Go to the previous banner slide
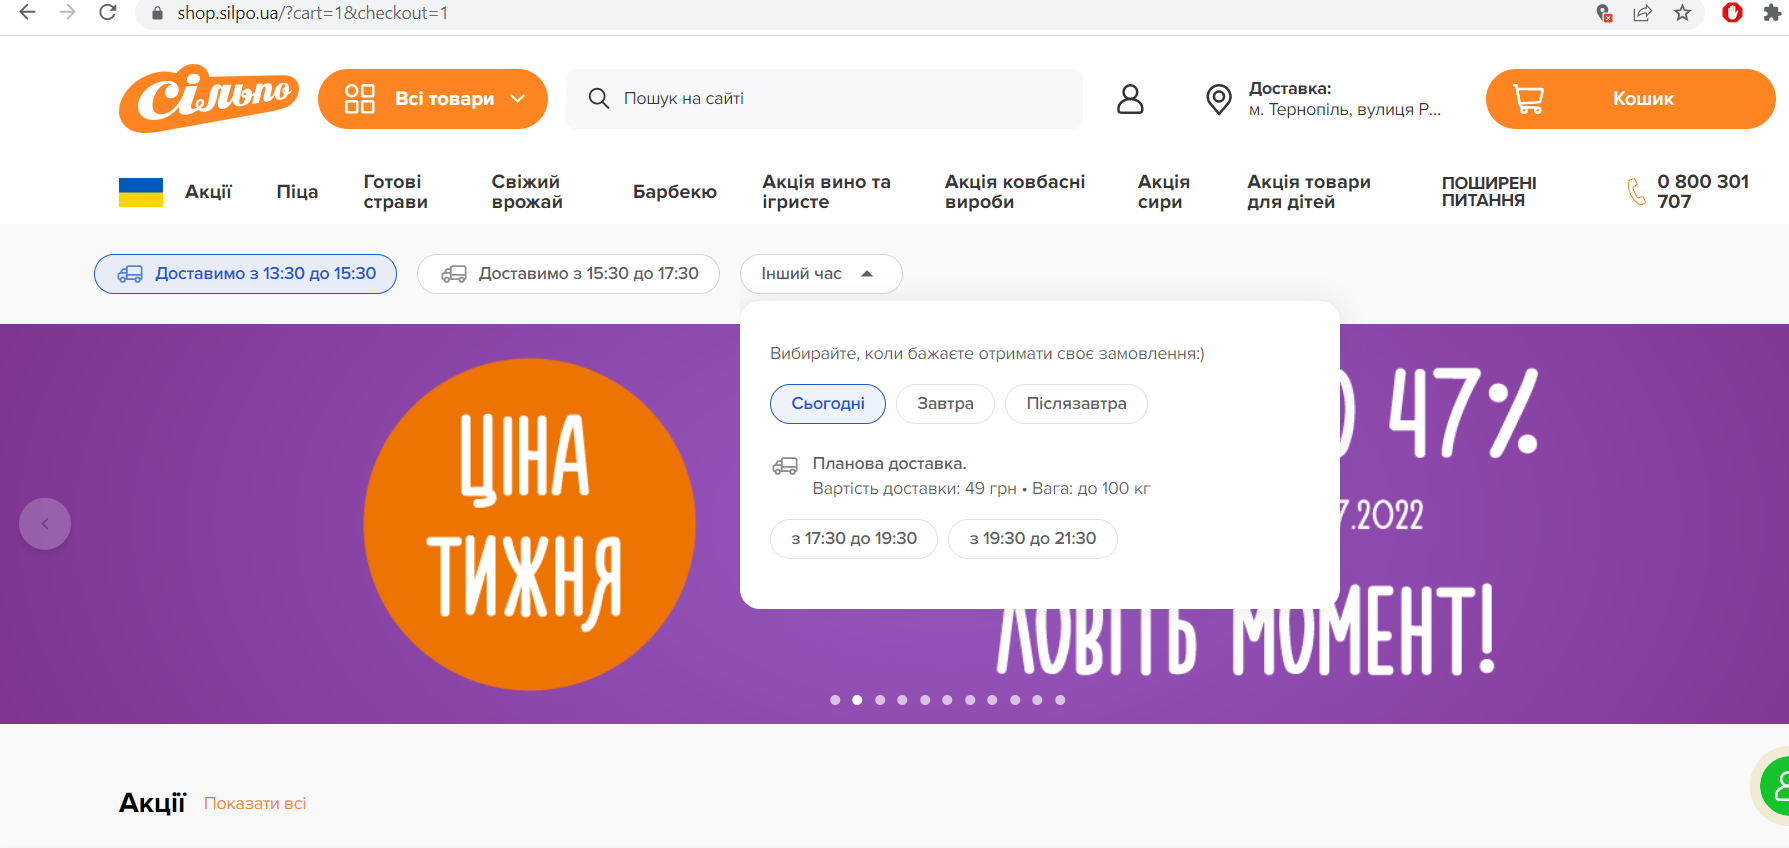The image size is (1789, 848). 45,524
